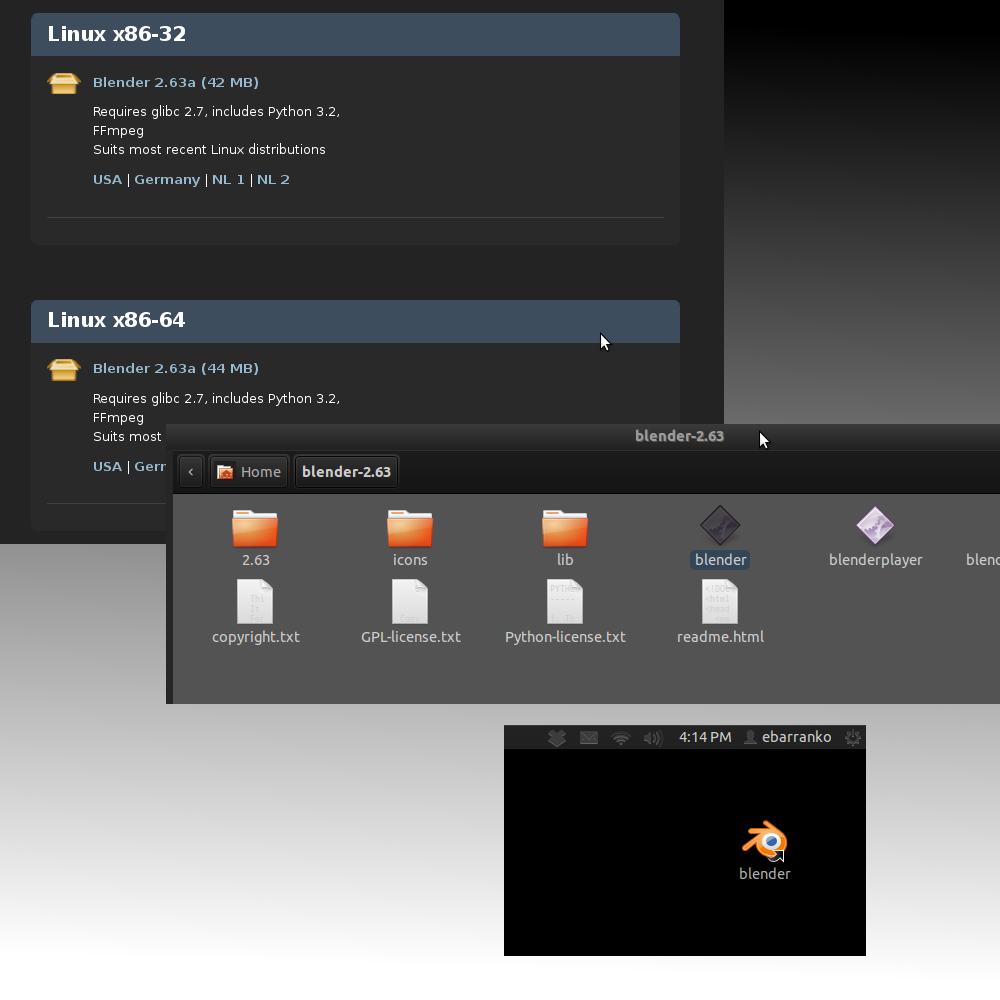Screen dimensions: 1000x1000
Task: Select the blenderplayer executable icon
Action: [875, 526]
